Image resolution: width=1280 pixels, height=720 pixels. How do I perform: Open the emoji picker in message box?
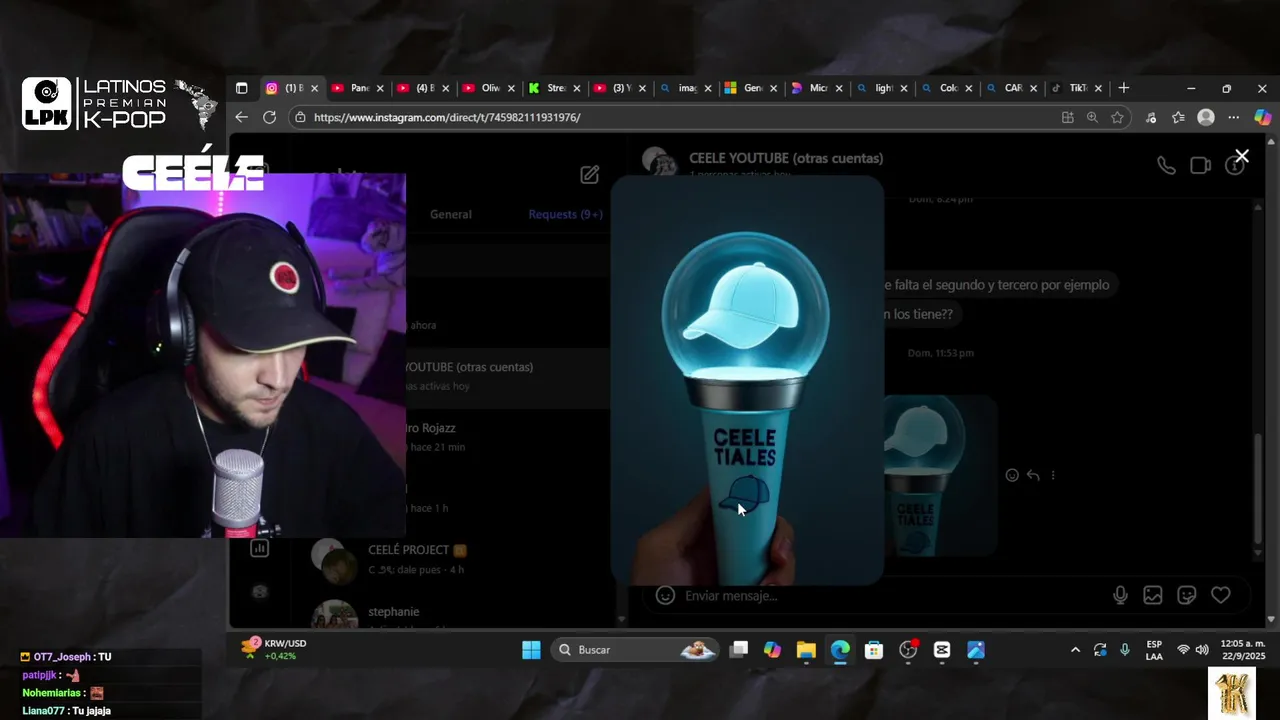665,595
